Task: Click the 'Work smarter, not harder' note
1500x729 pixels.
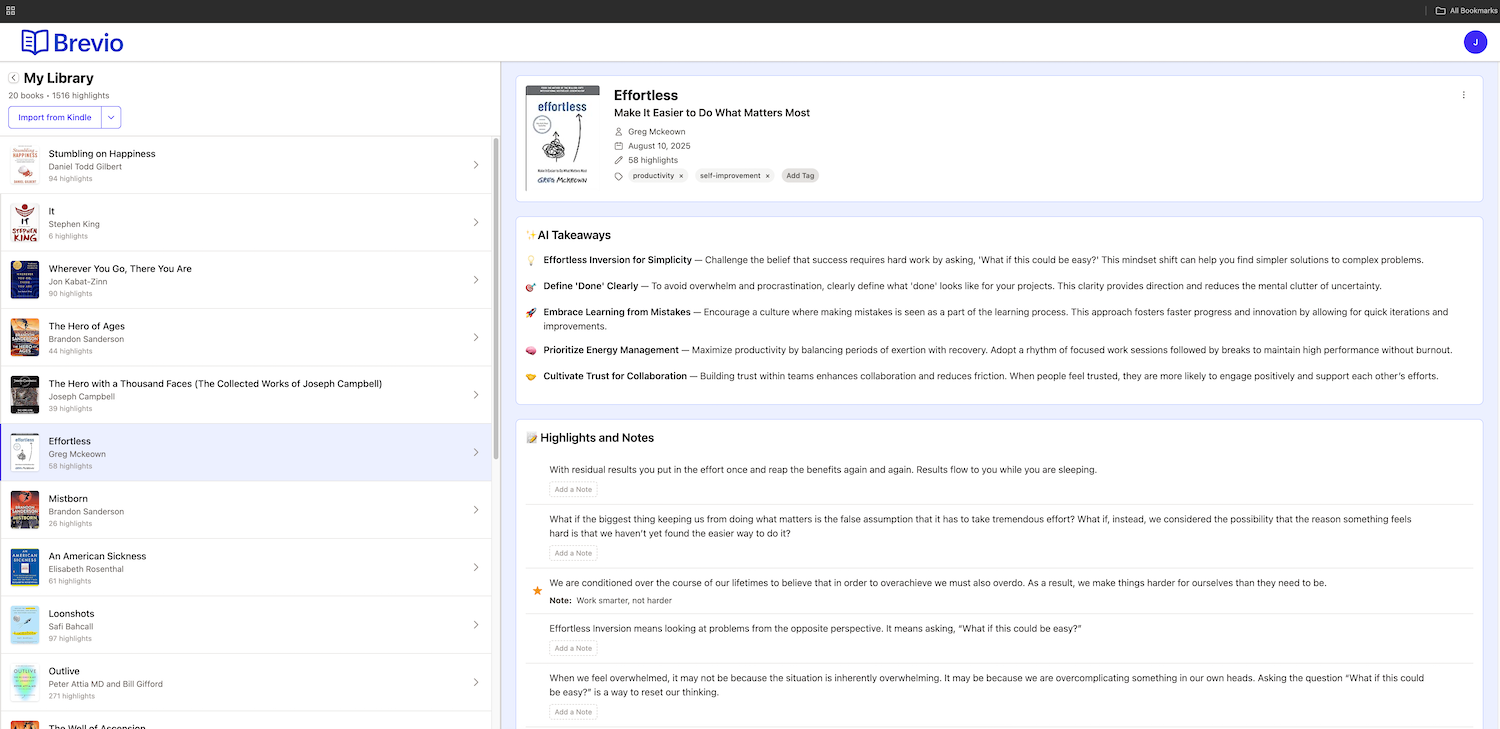Action: coord(624,601)
